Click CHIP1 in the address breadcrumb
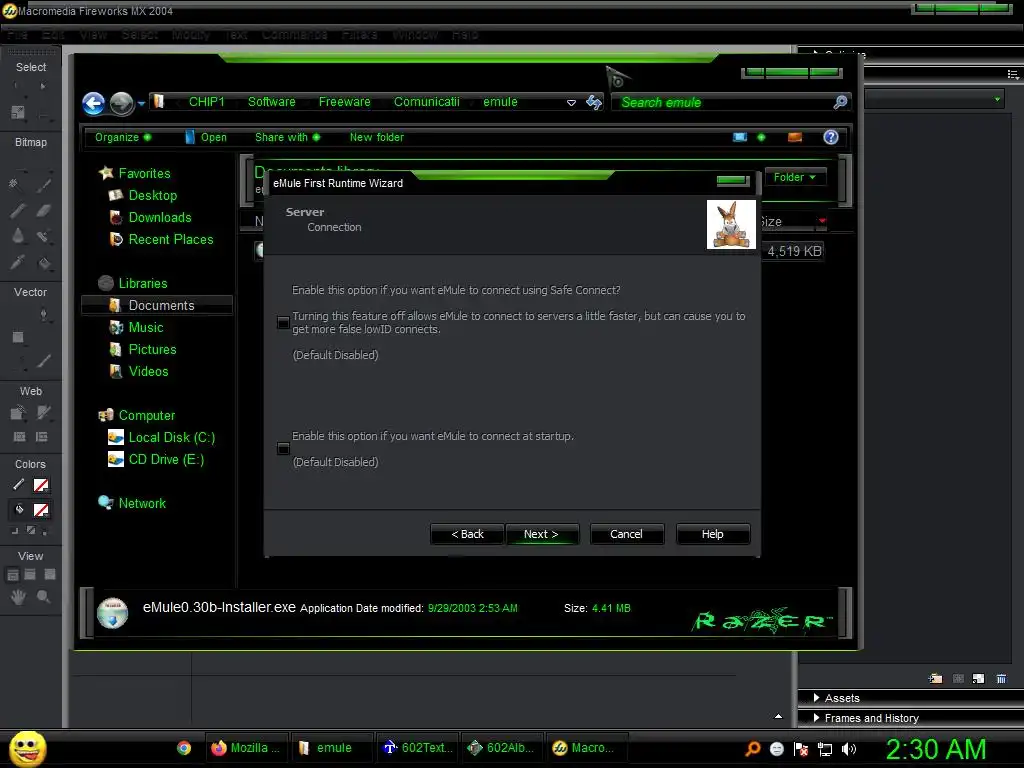The image size is (1024, 768). 206,102
